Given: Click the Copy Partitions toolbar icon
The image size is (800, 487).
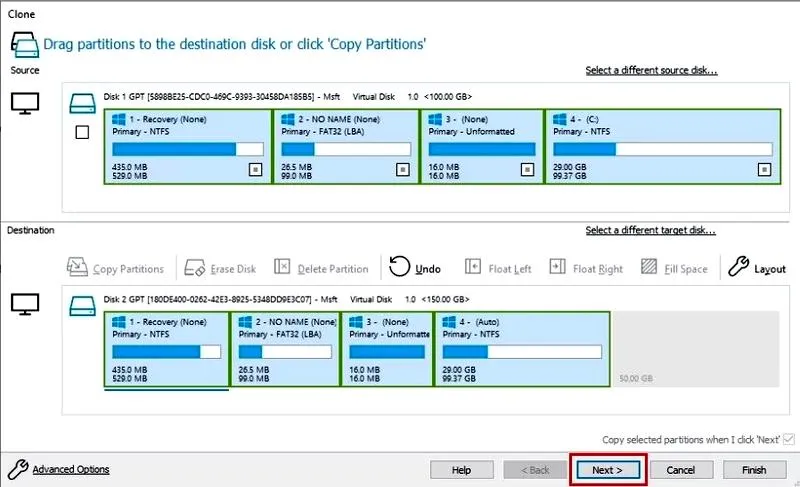Looking at the screenshot, I should tap(77, 267).
